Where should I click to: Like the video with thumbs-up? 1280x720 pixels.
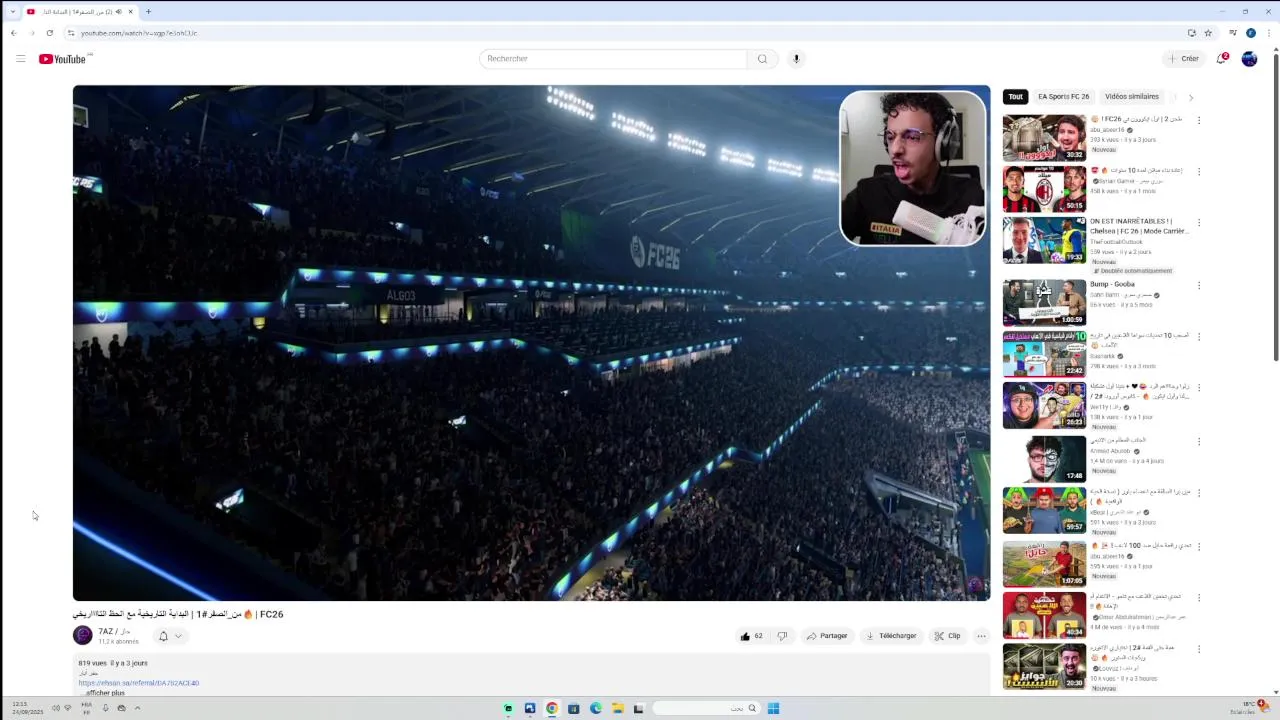[x=751, y=636]
